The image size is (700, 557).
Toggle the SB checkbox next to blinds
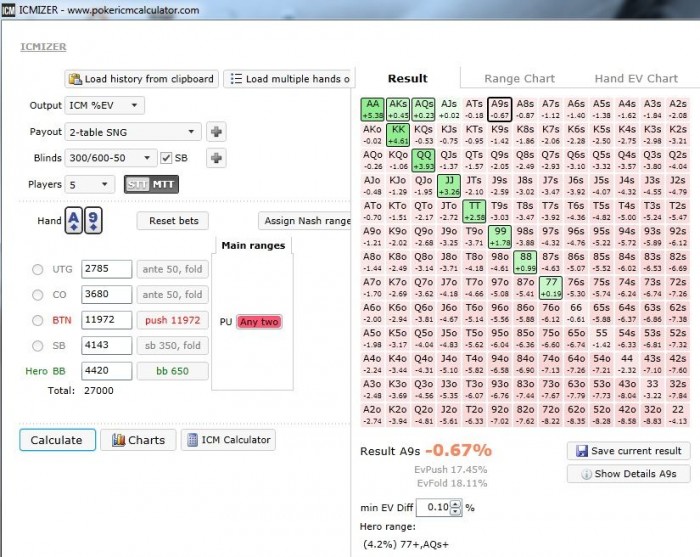(x=166, y=158)
